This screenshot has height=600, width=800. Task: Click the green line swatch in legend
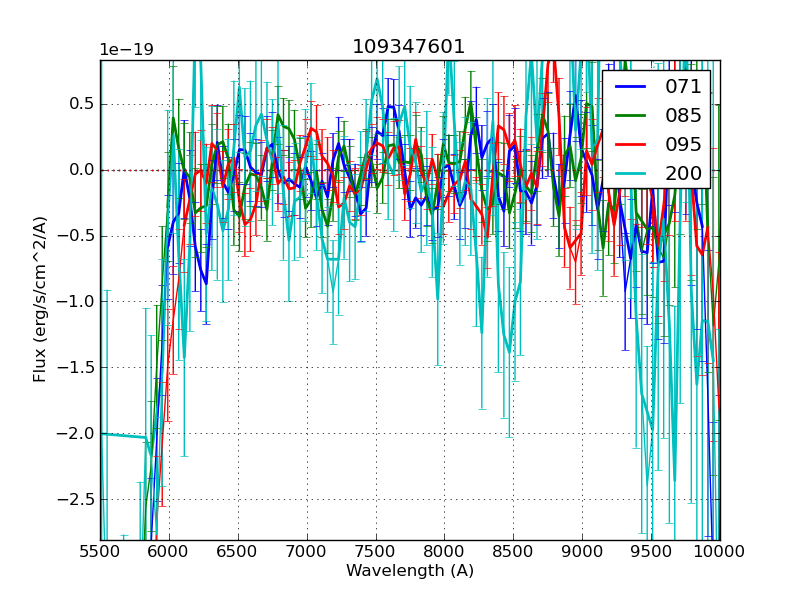click(x=629, y=115)
